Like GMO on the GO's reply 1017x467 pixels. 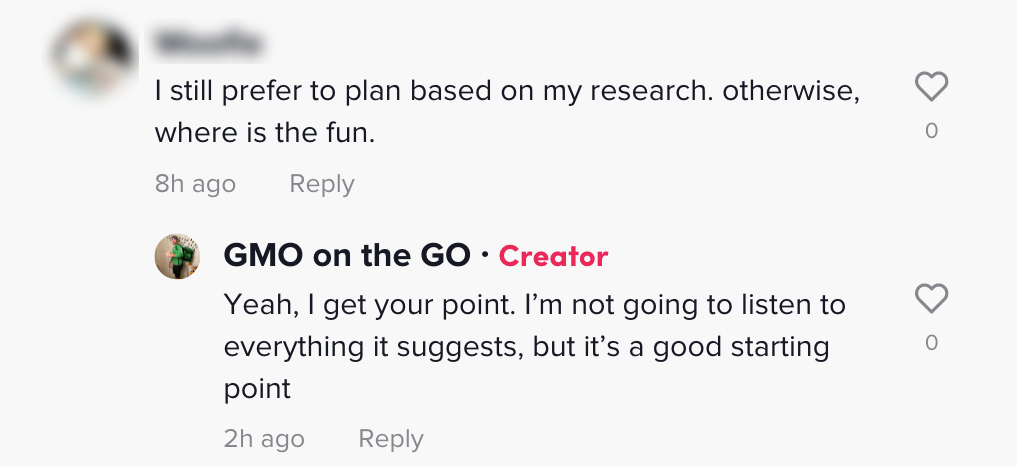(x=931, y=299)
